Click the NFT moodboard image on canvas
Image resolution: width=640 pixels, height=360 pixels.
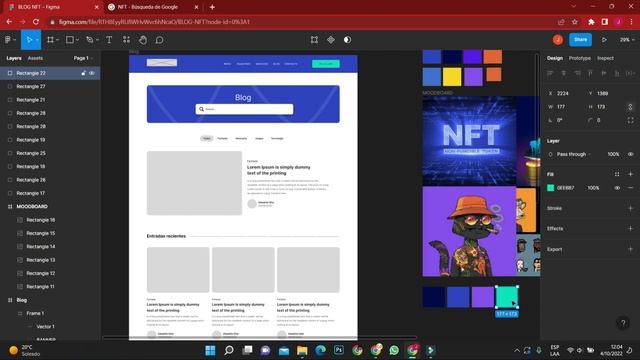coord(469,141)
